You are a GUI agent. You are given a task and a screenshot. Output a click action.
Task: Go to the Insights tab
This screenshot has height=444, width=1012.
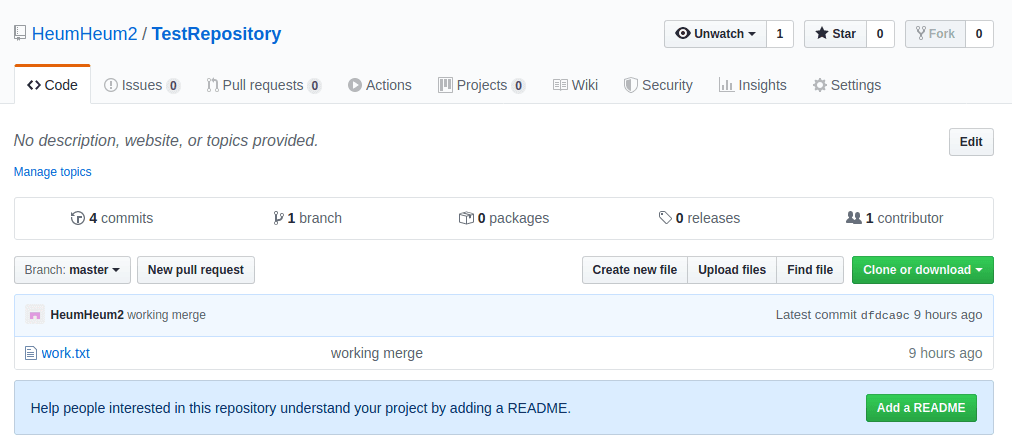tap(752, 85)
